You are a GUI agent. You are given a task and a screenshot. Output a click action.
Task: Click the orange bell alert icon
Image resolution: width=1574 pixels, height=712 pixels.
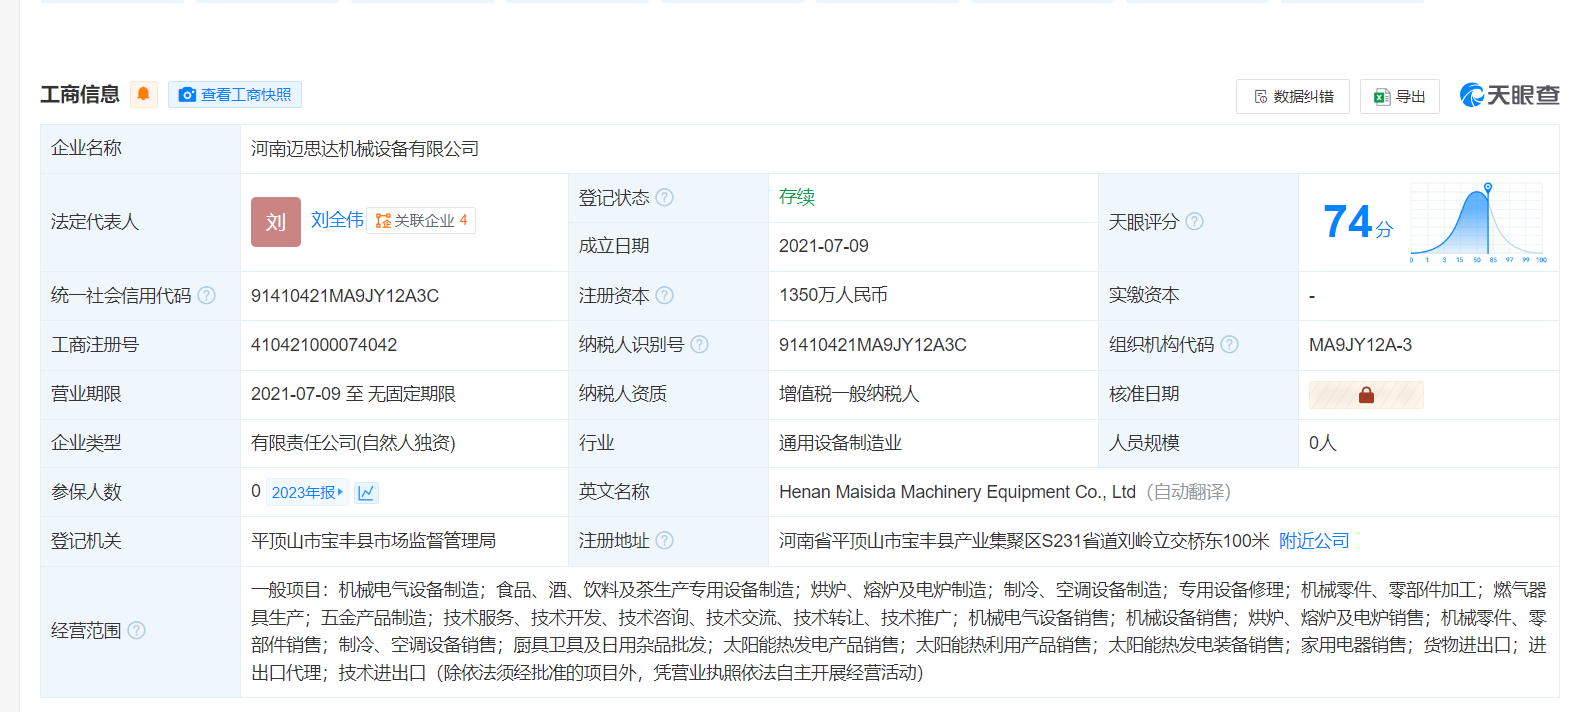coord(144,94)
